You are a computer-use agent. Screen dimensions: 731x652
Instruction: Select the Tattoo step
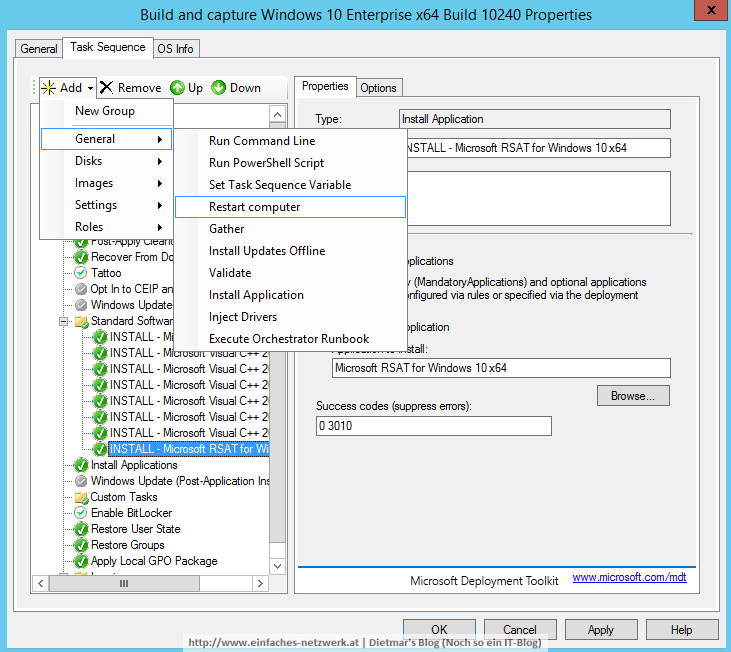[x=106, y=273]
